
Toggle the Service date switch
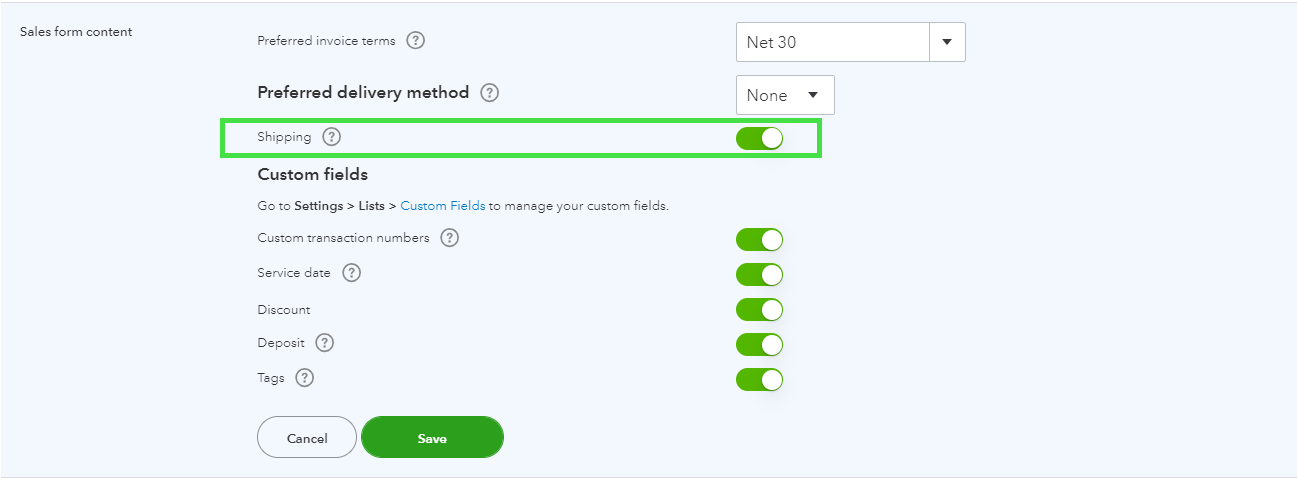click(759, 275)
